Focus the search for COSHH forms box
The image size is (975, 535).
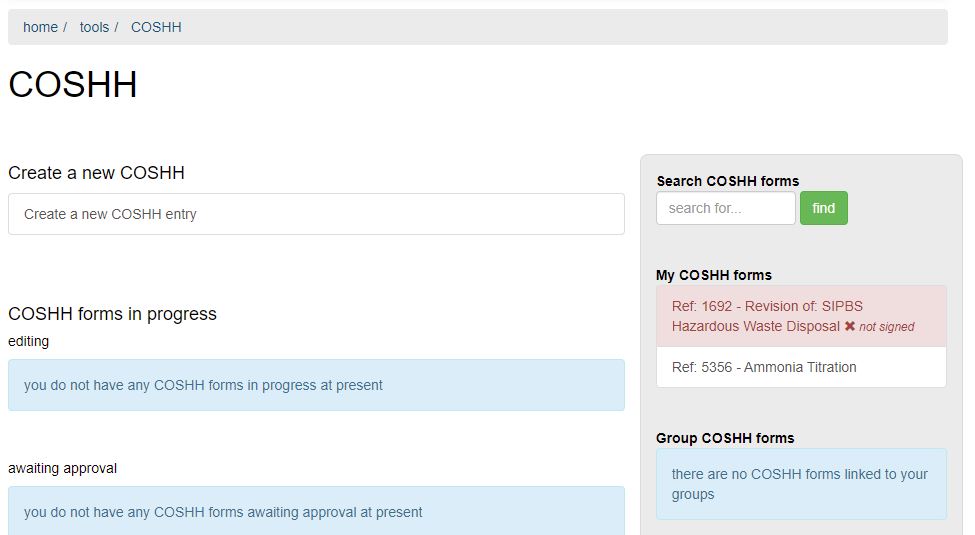[x=725, y=208]
